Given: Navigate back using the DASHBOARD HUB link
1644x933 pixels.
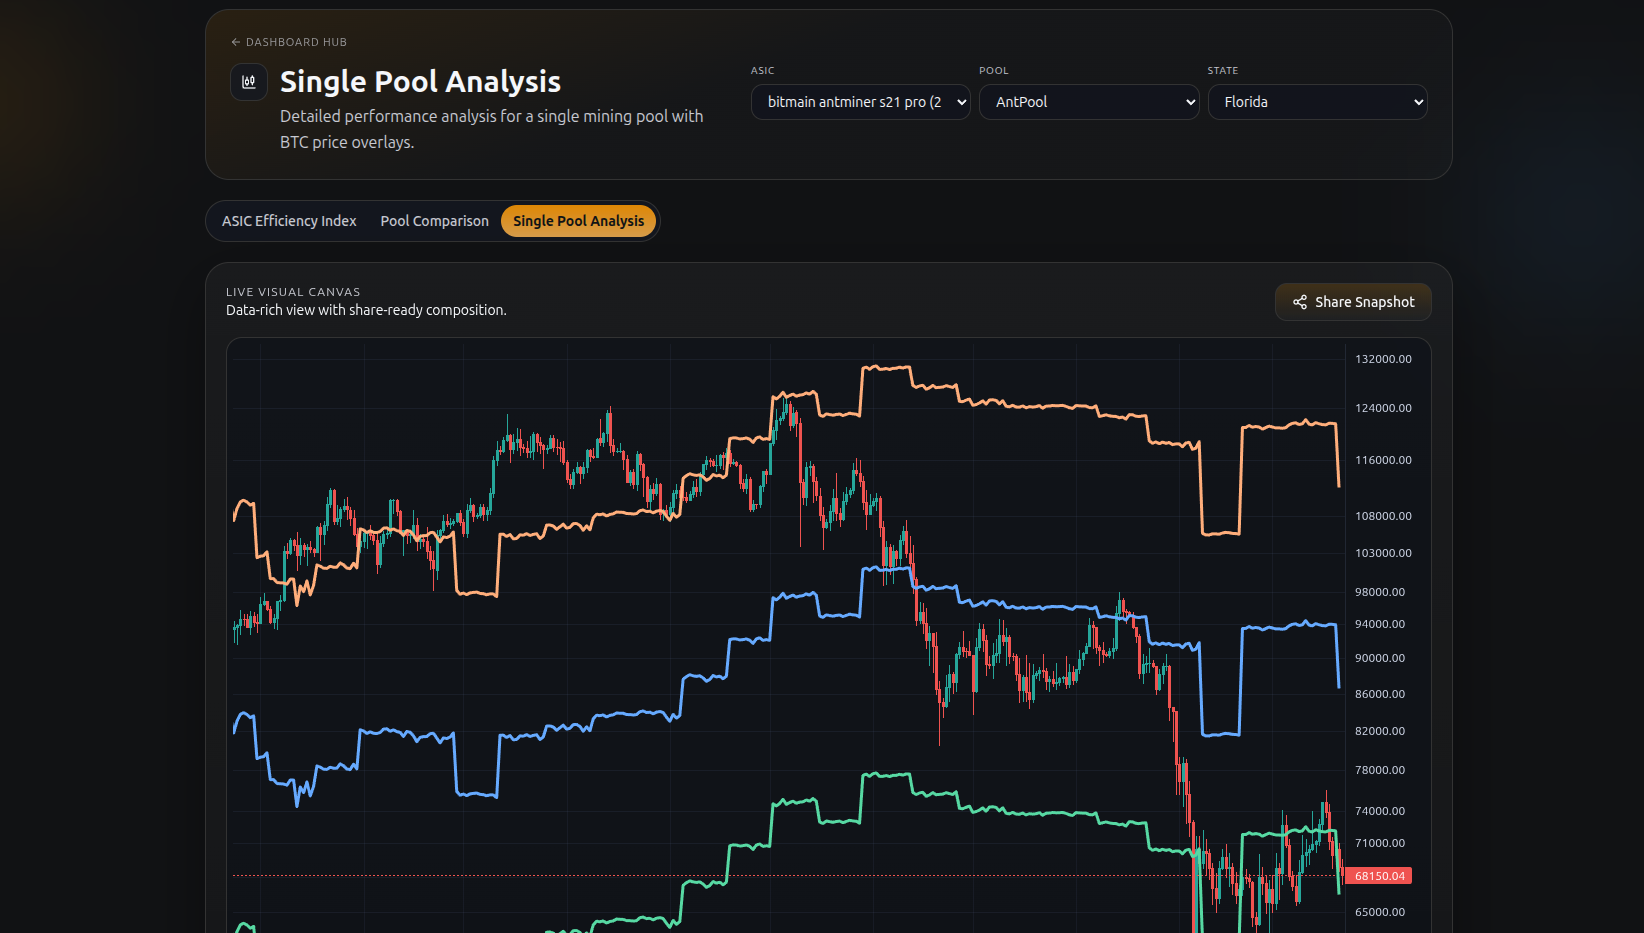Looking at the screenshot, I should pyautogui.click(x=296, y=42).
